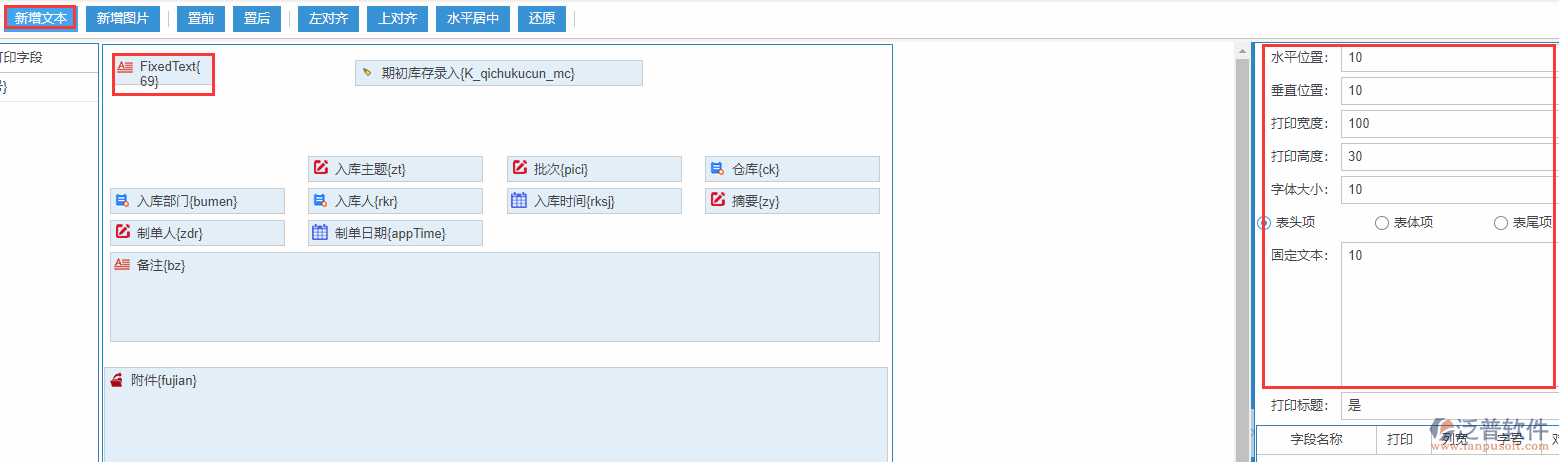The image size is (1559, 462).
Task: Click the edit icon next to 批次
Action: click(519, 168)
